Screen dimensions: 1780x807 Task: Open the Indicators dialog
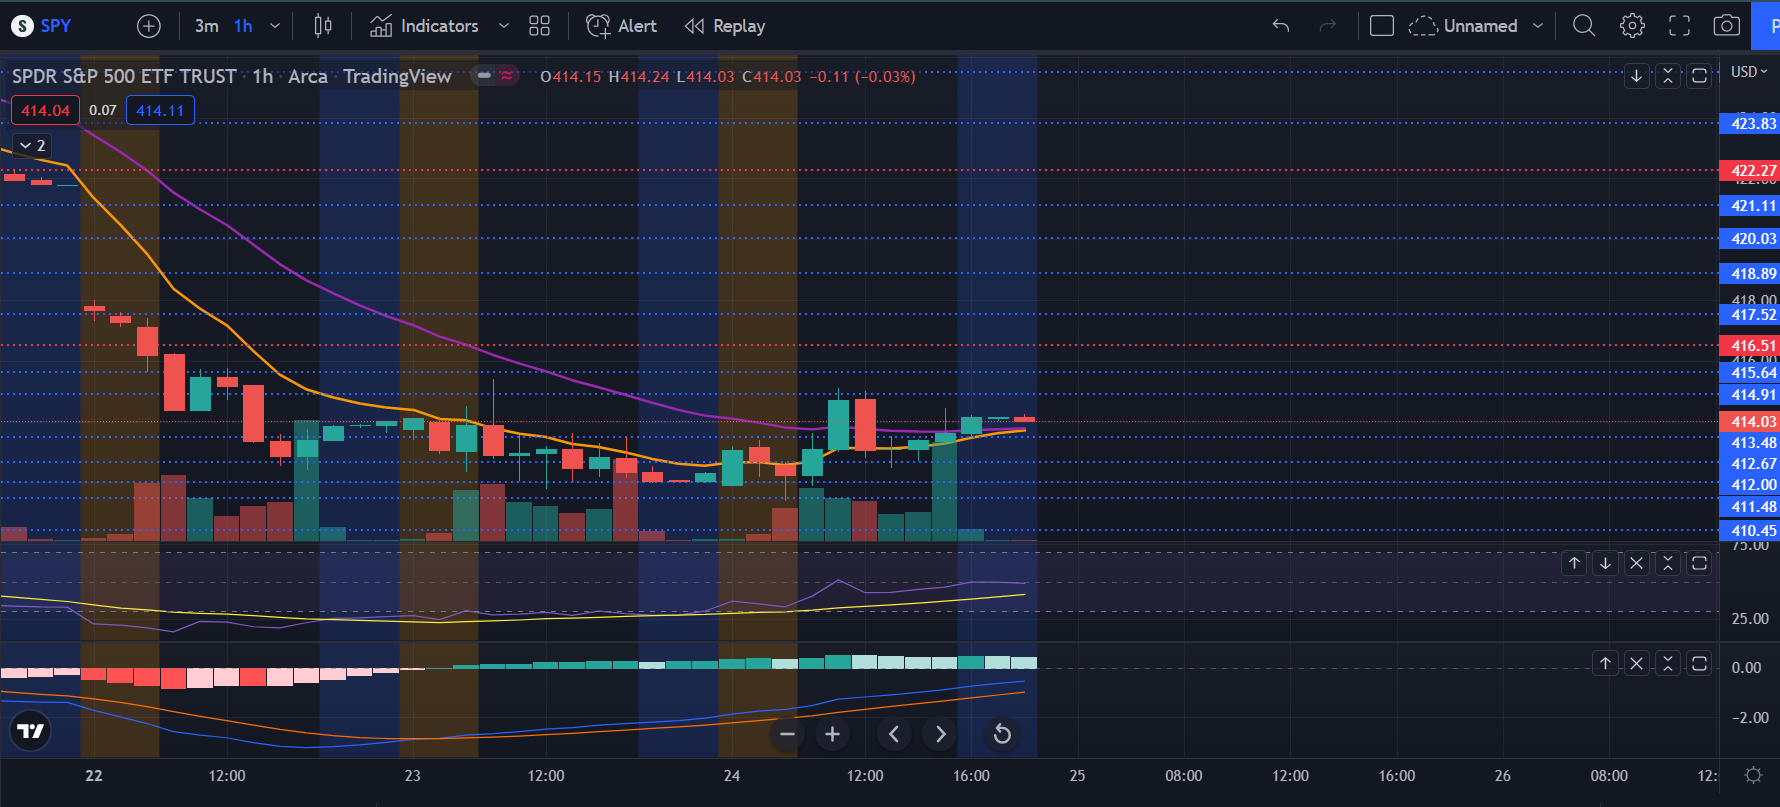coord(424,26)
